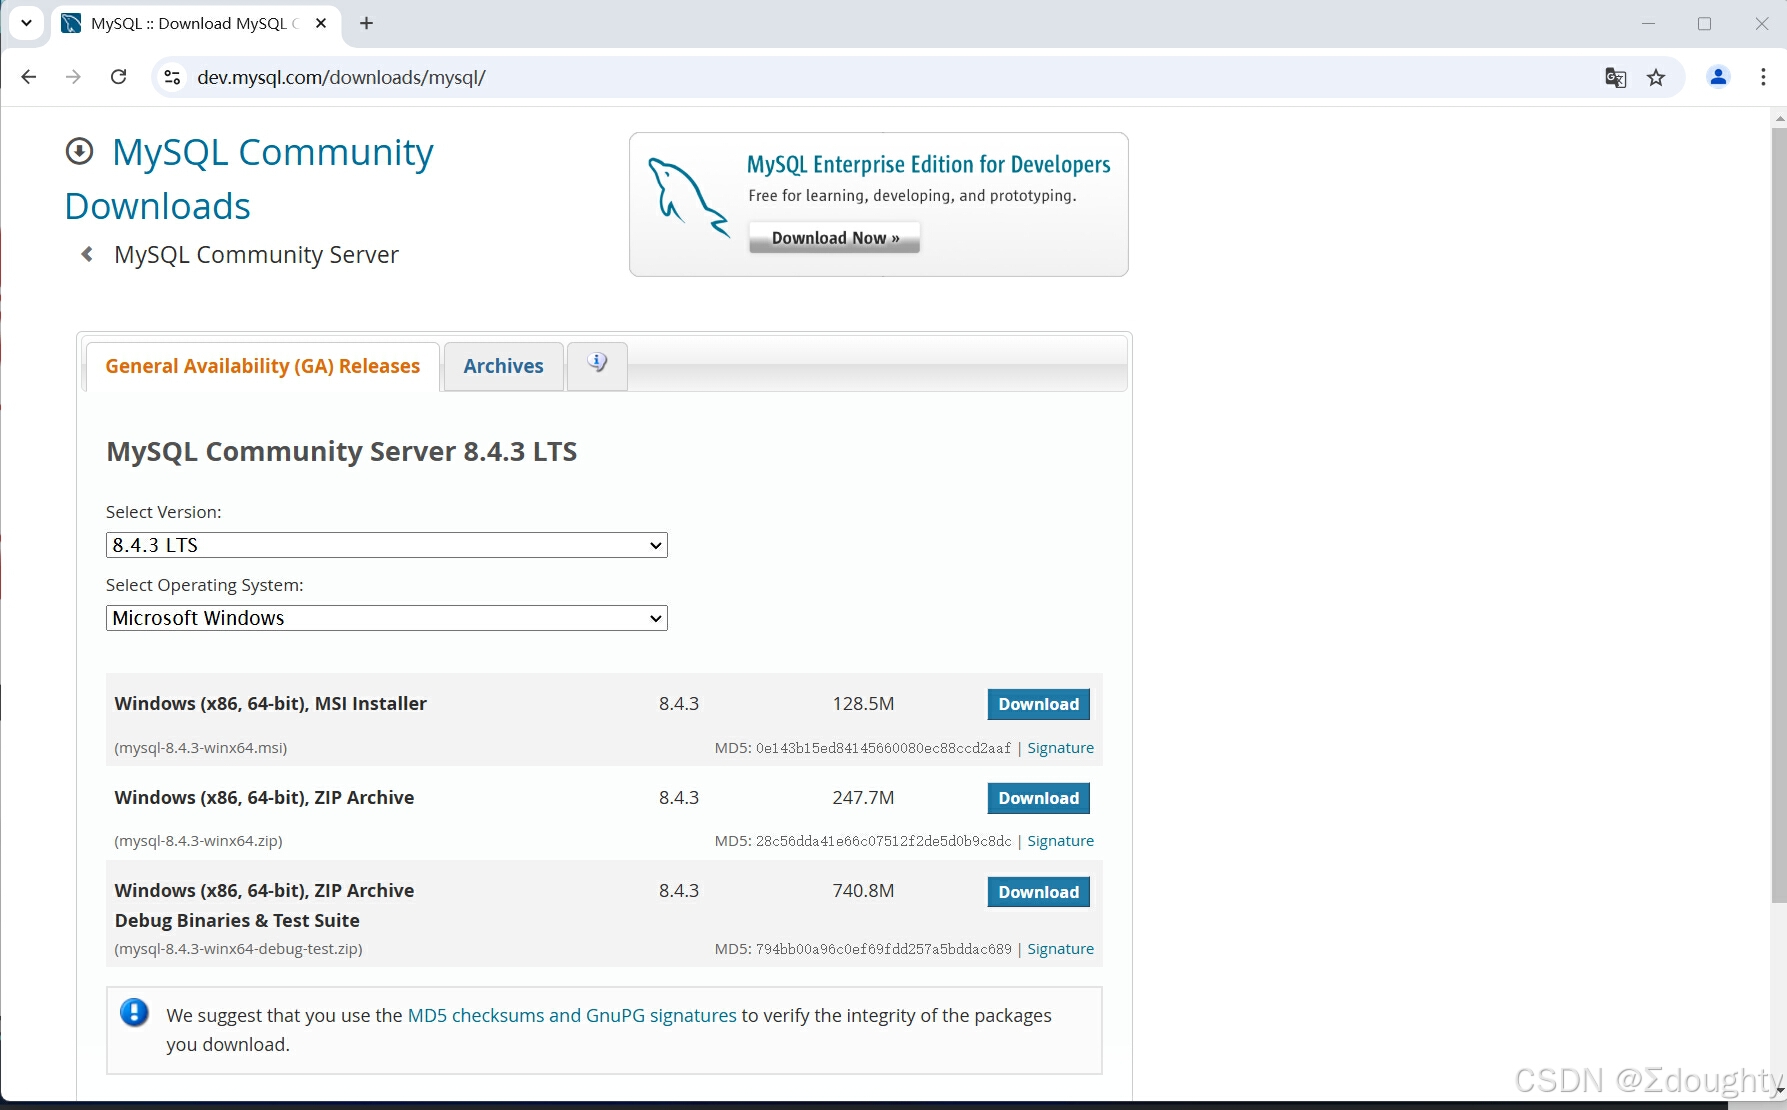
Task: Click the MD5 value 28c56dda41e66c07512f2de5d0b9c8dc
Action: (x=883, y=841)
